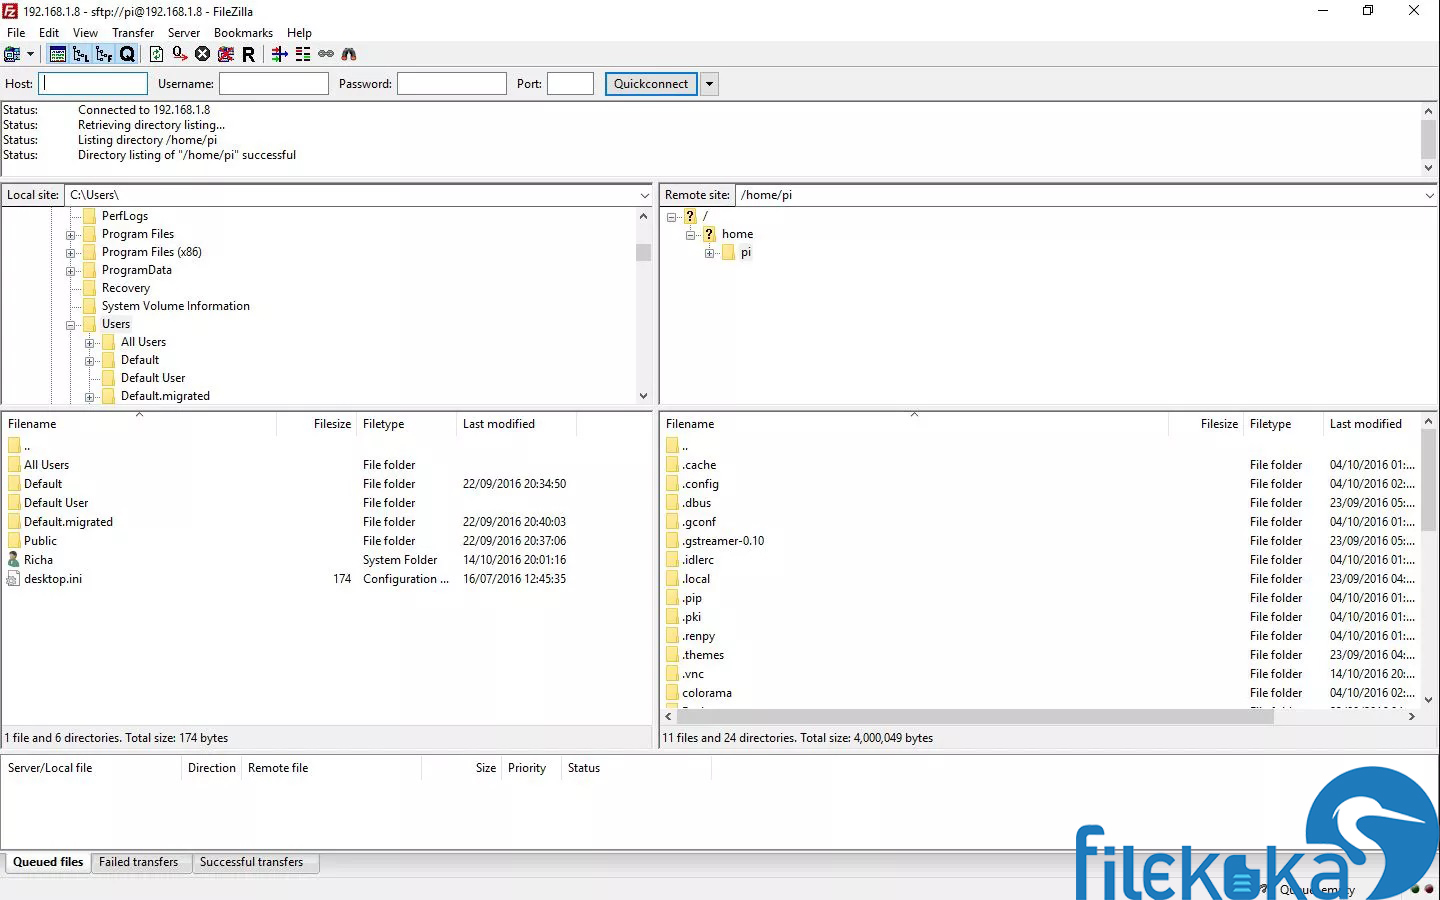This screenshot has height=900, width=1440.
Task: Open the Local site path dropdown
Action: click(644, 195)
